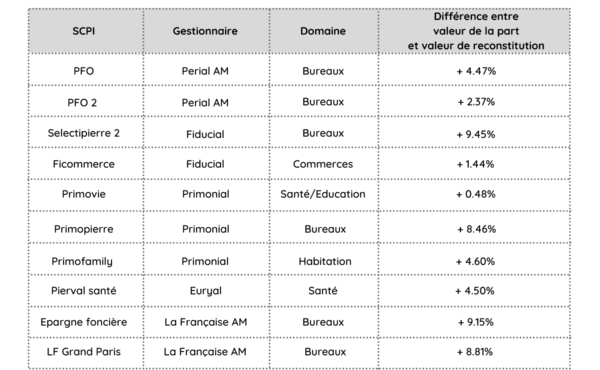The height and width of the screenshot is (370, 600).
Task: Click the Domaine column header
Action: pos(323,31)
